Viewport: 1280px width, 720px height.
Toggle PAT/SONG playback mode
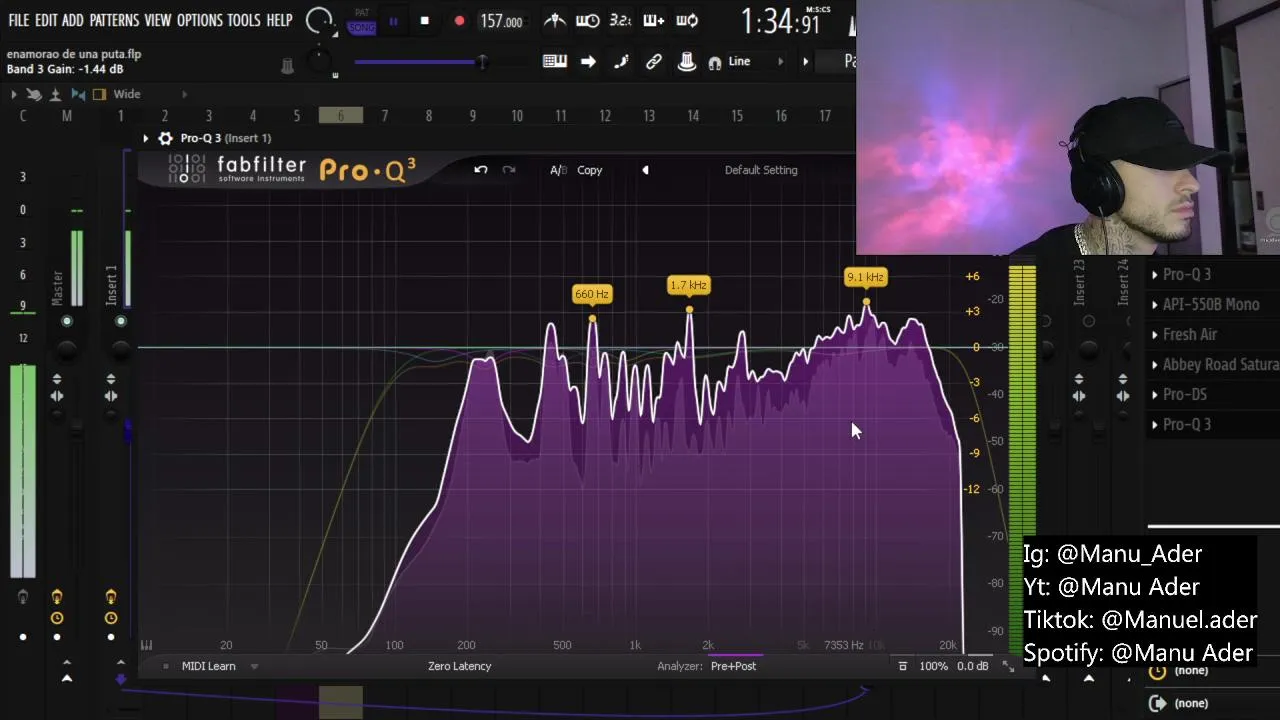(x=362, y=21)
